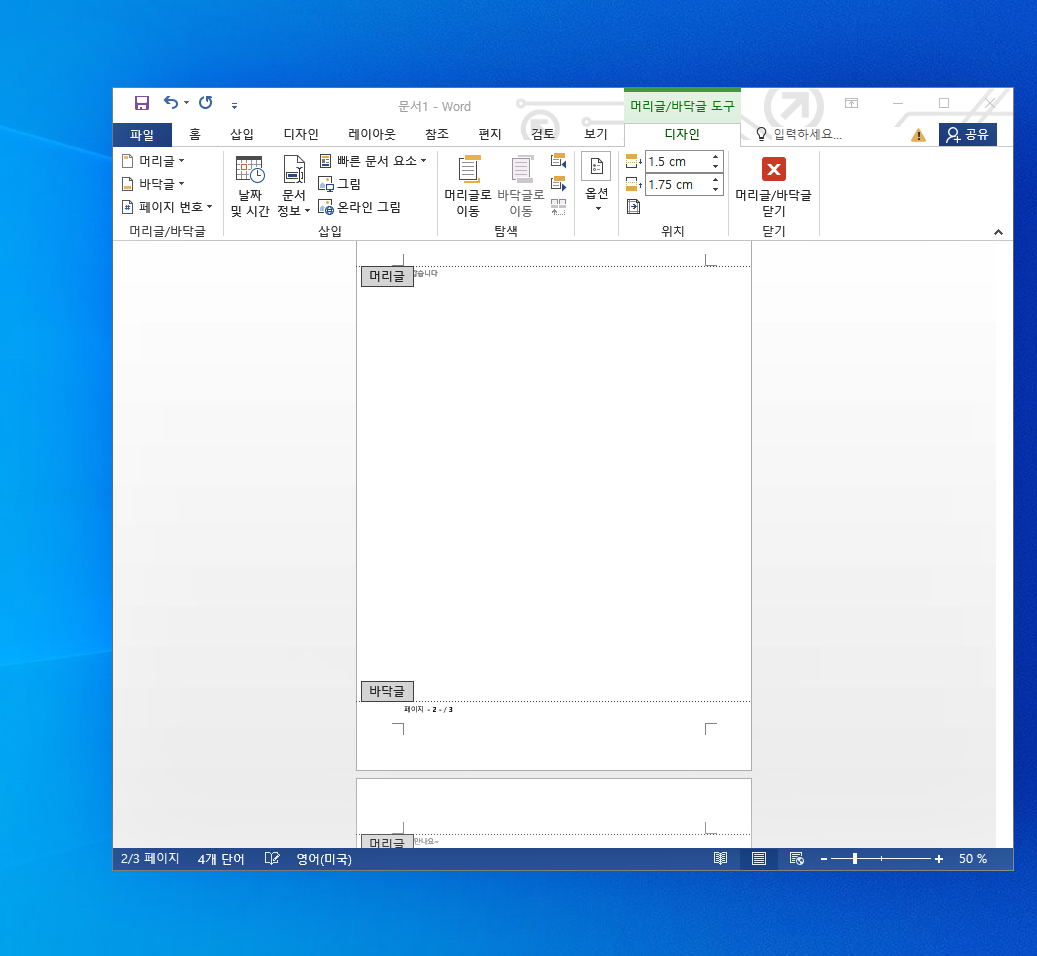This screenshot has width=1037, height=956.
Task: Decrease footer bottom distance 1.75 cm
Action: click(716, 189)
